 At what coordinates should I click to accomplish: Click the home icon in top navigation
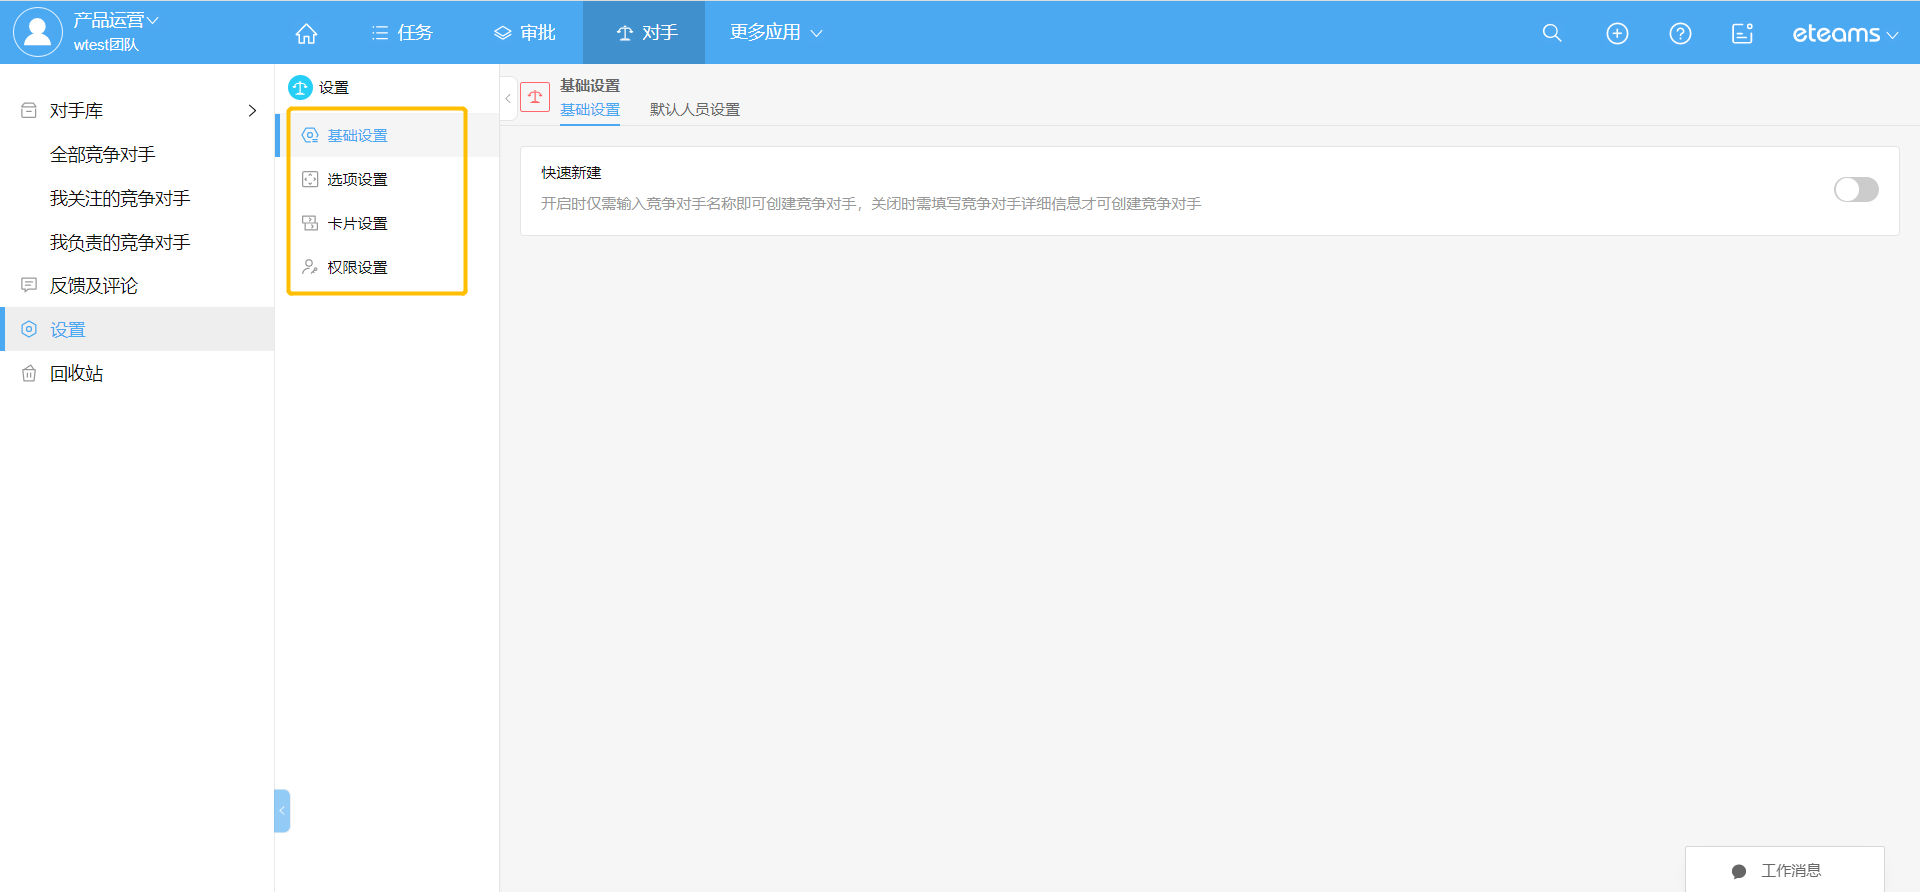(306, 33)
